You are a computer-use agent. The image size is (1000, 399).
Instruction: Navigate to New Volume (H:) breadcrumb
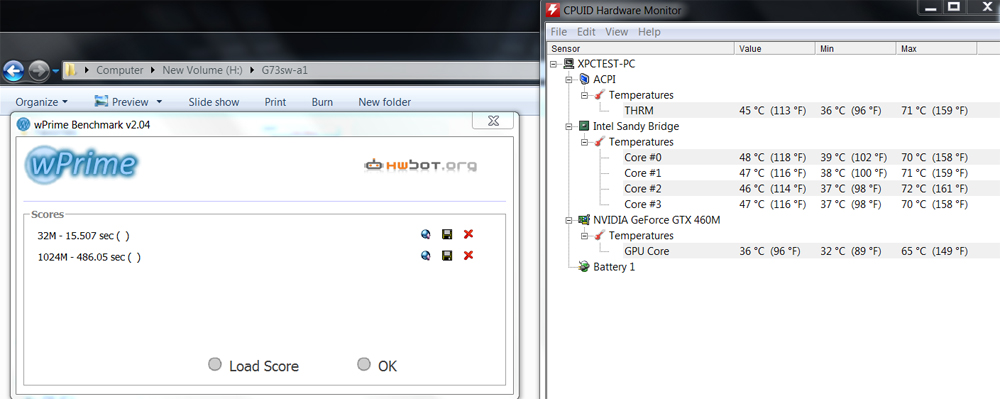tap(202, 70)
